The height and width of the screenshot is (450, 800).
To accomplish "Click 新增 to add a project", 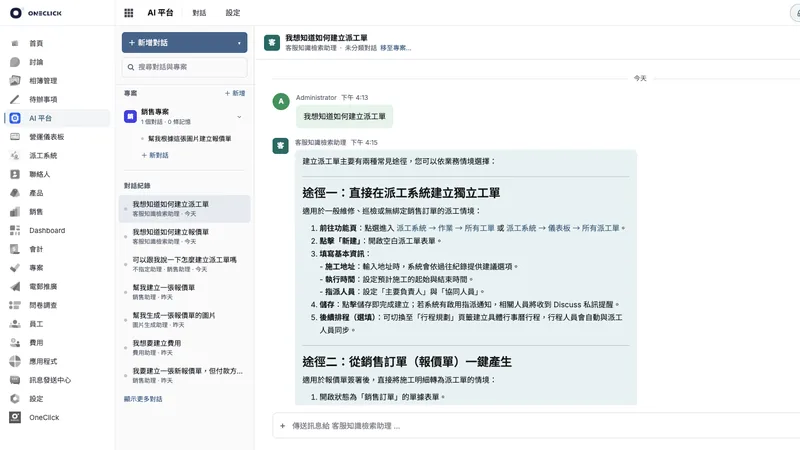I will point(235,93).
